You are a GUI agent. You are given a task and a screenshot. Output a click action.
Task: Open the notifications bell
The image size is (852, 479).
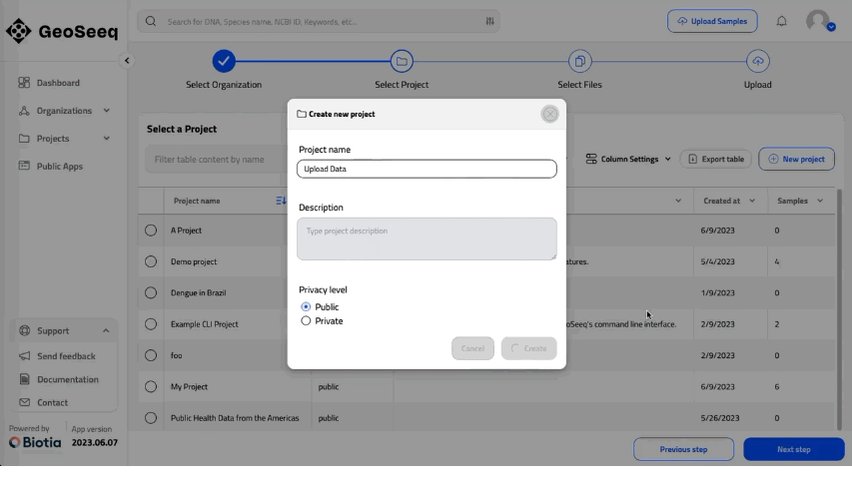tap(781, 21)
